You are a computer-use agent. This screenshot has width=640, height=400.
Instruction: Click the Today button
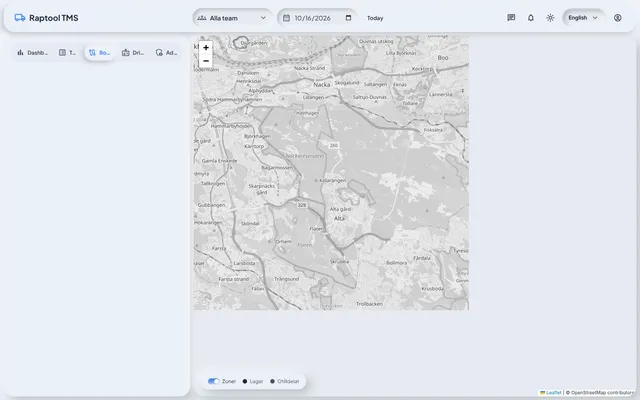point(375,18)
